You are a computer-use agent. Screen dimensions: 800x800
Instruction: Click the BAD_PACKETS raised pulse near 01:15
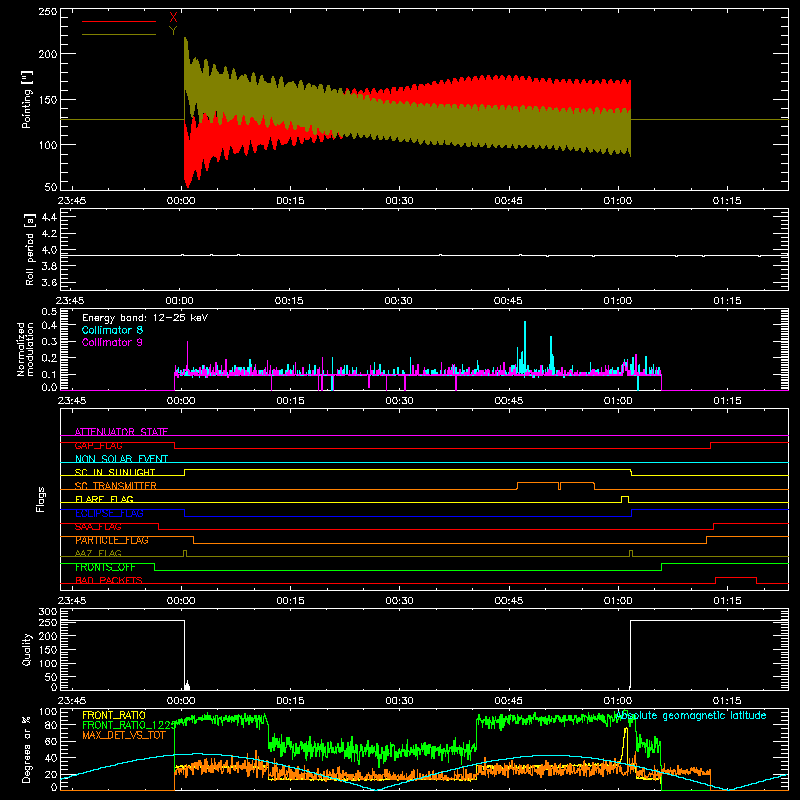pos(736,580)
